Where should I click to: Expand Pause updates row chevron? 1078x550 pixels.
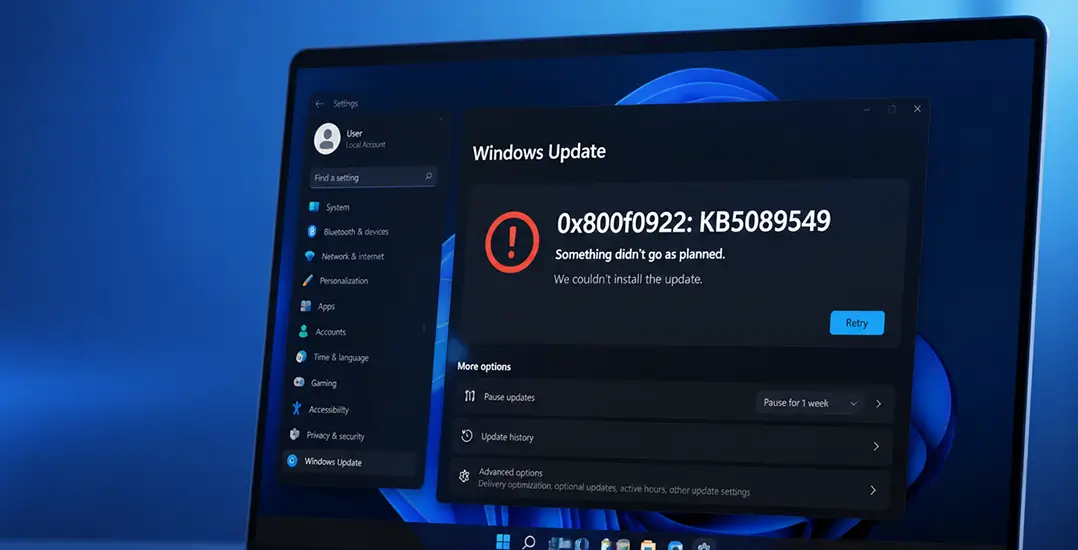[879, 404]
